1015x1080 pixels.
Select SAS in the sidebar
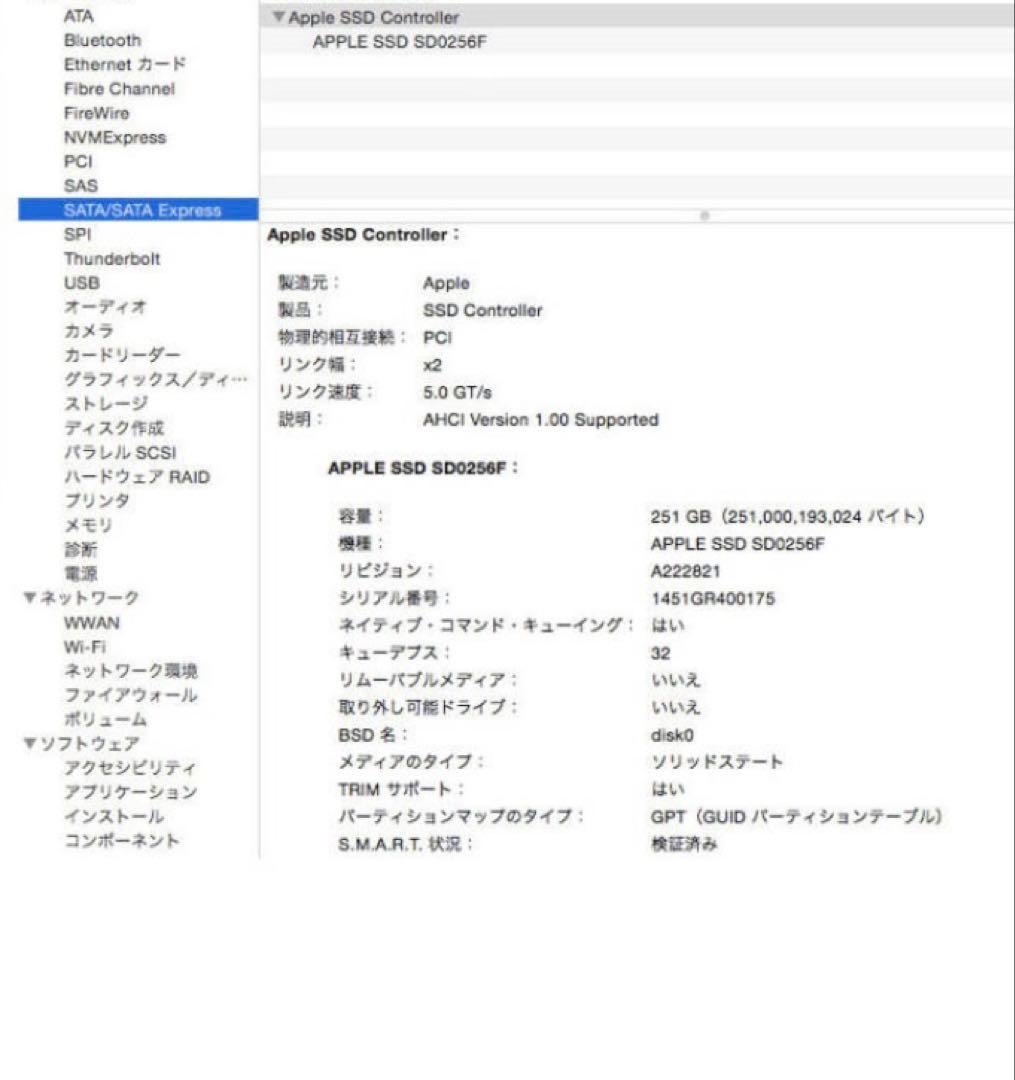click(81, 186)
